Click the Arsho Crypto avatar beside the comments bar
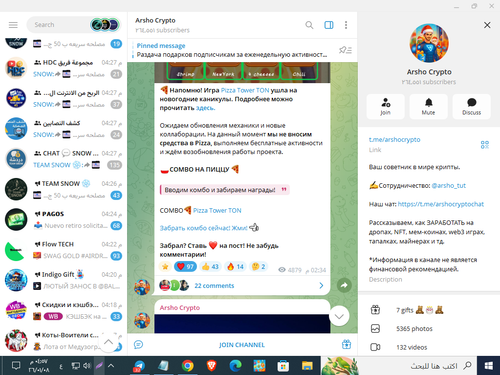Viewport: 500px width, 375px height. pos(142,287)
